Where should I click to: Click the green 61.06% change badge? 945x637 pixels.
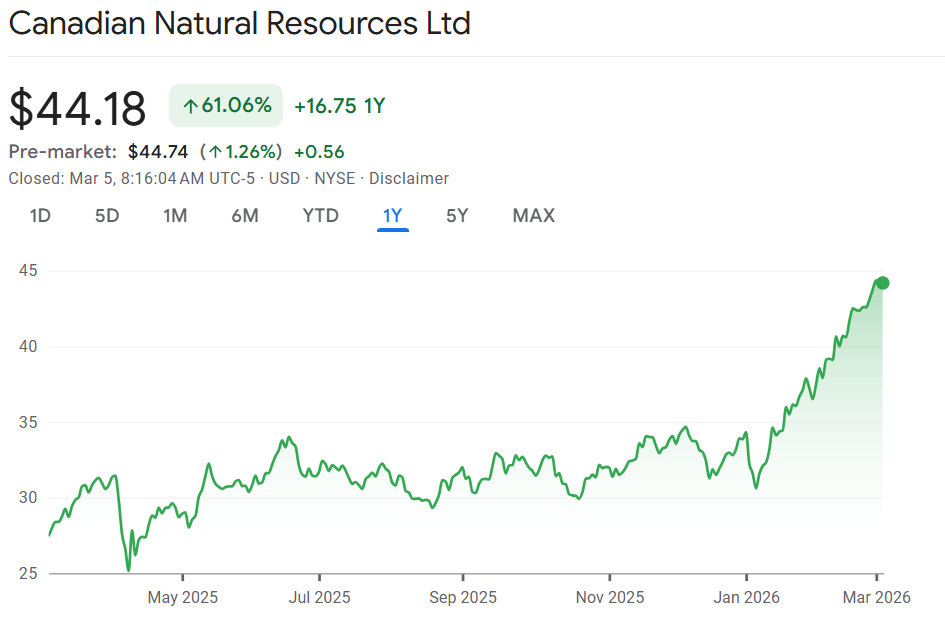coord(226,106)
